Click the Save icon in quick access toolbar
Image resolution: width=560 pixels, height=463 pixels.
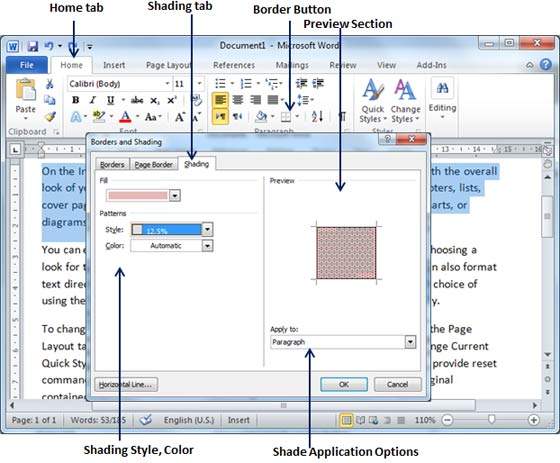33,46
